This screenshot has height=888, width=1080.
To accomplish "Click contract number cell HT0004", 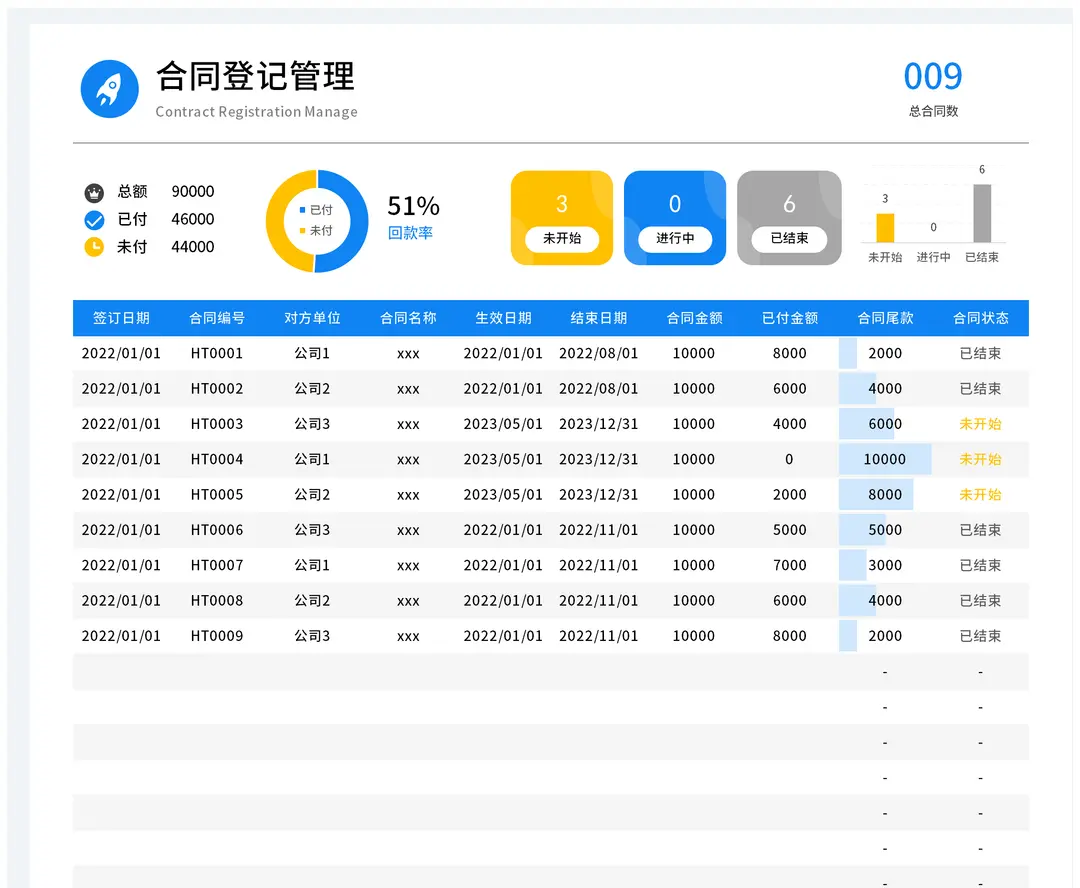I will pyautogui.click(x=217, y=460).
